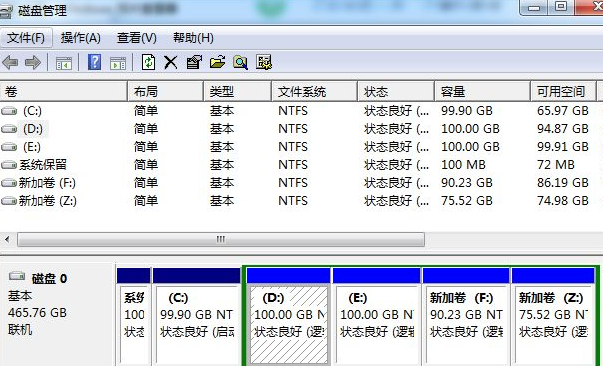This screenshot has width=603, height=366.
Task: Open the 查看(V) menu
Action: tap(137, 38)
